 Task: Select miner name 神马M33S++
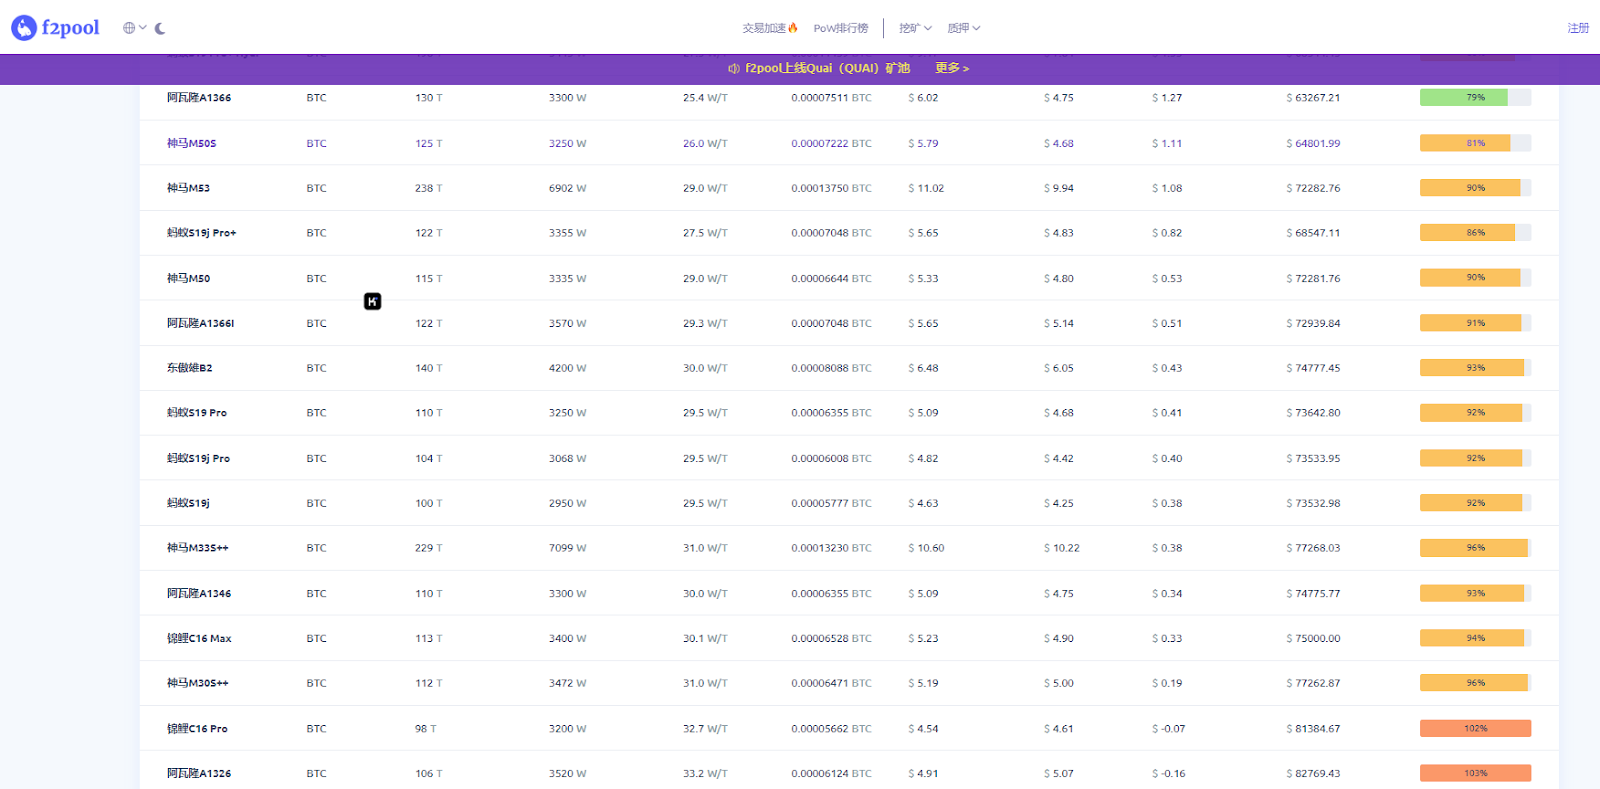click(x=197, y=548)
